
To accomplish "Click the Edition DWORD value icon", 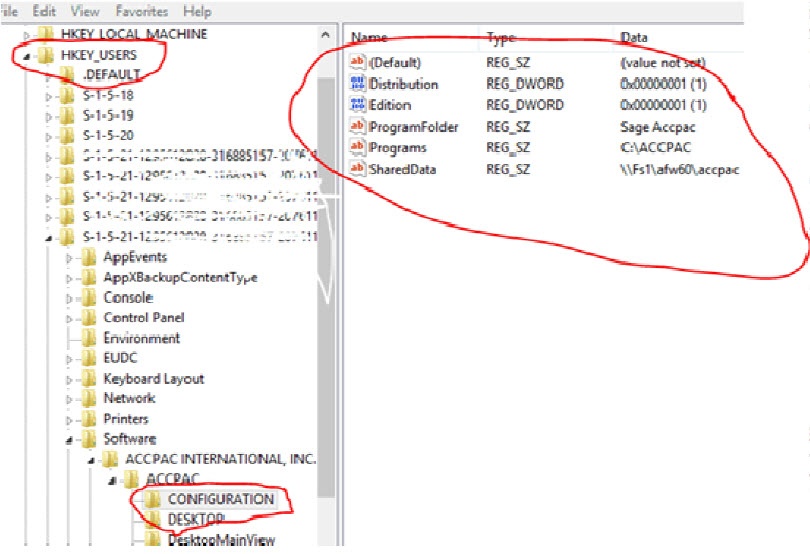I will (357, 105).
